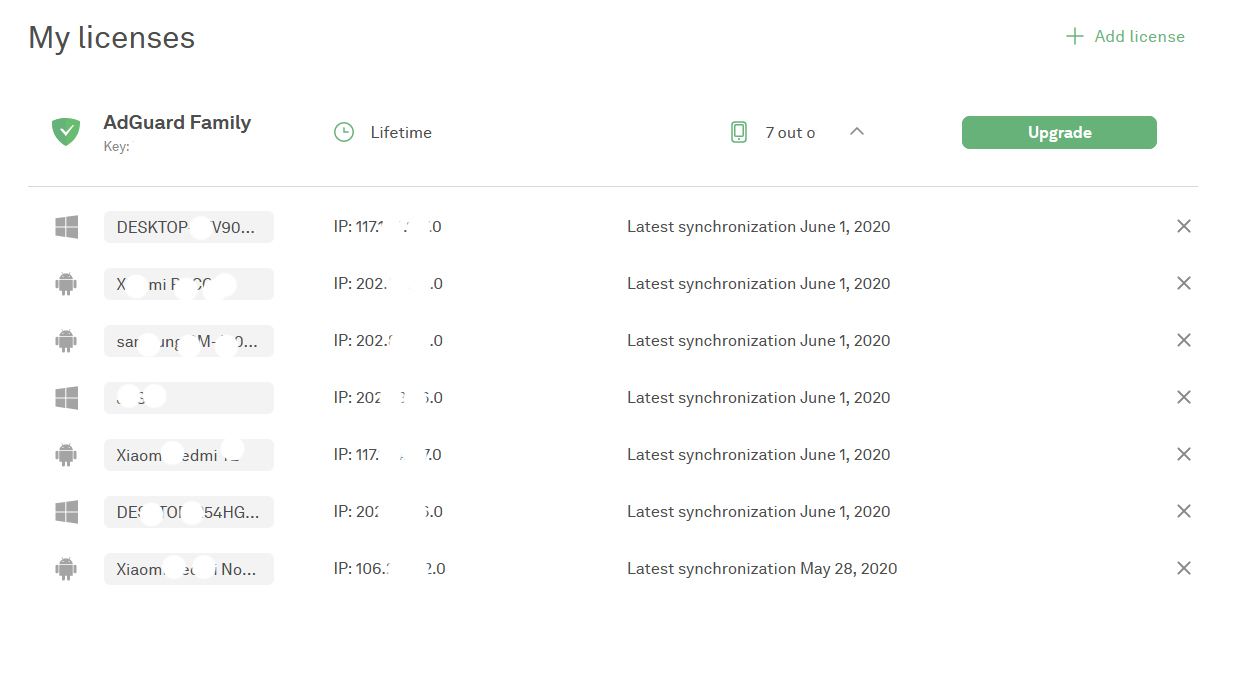This screenshot has height=690, width=1245.
Task: Click the 7 out of devices count
Action: 790,133
